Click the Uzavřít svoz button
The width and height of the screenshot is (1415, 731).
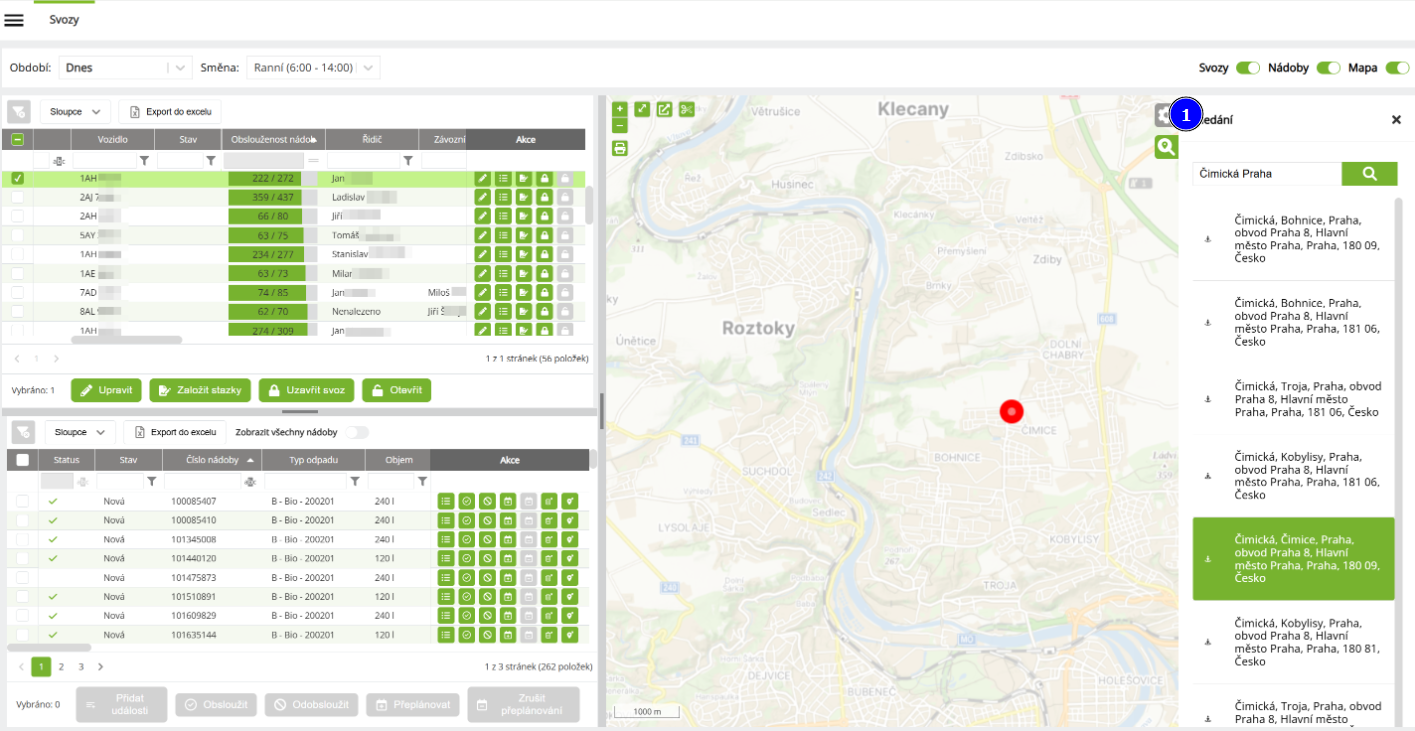pyautogui.click(x=305, y=390)
